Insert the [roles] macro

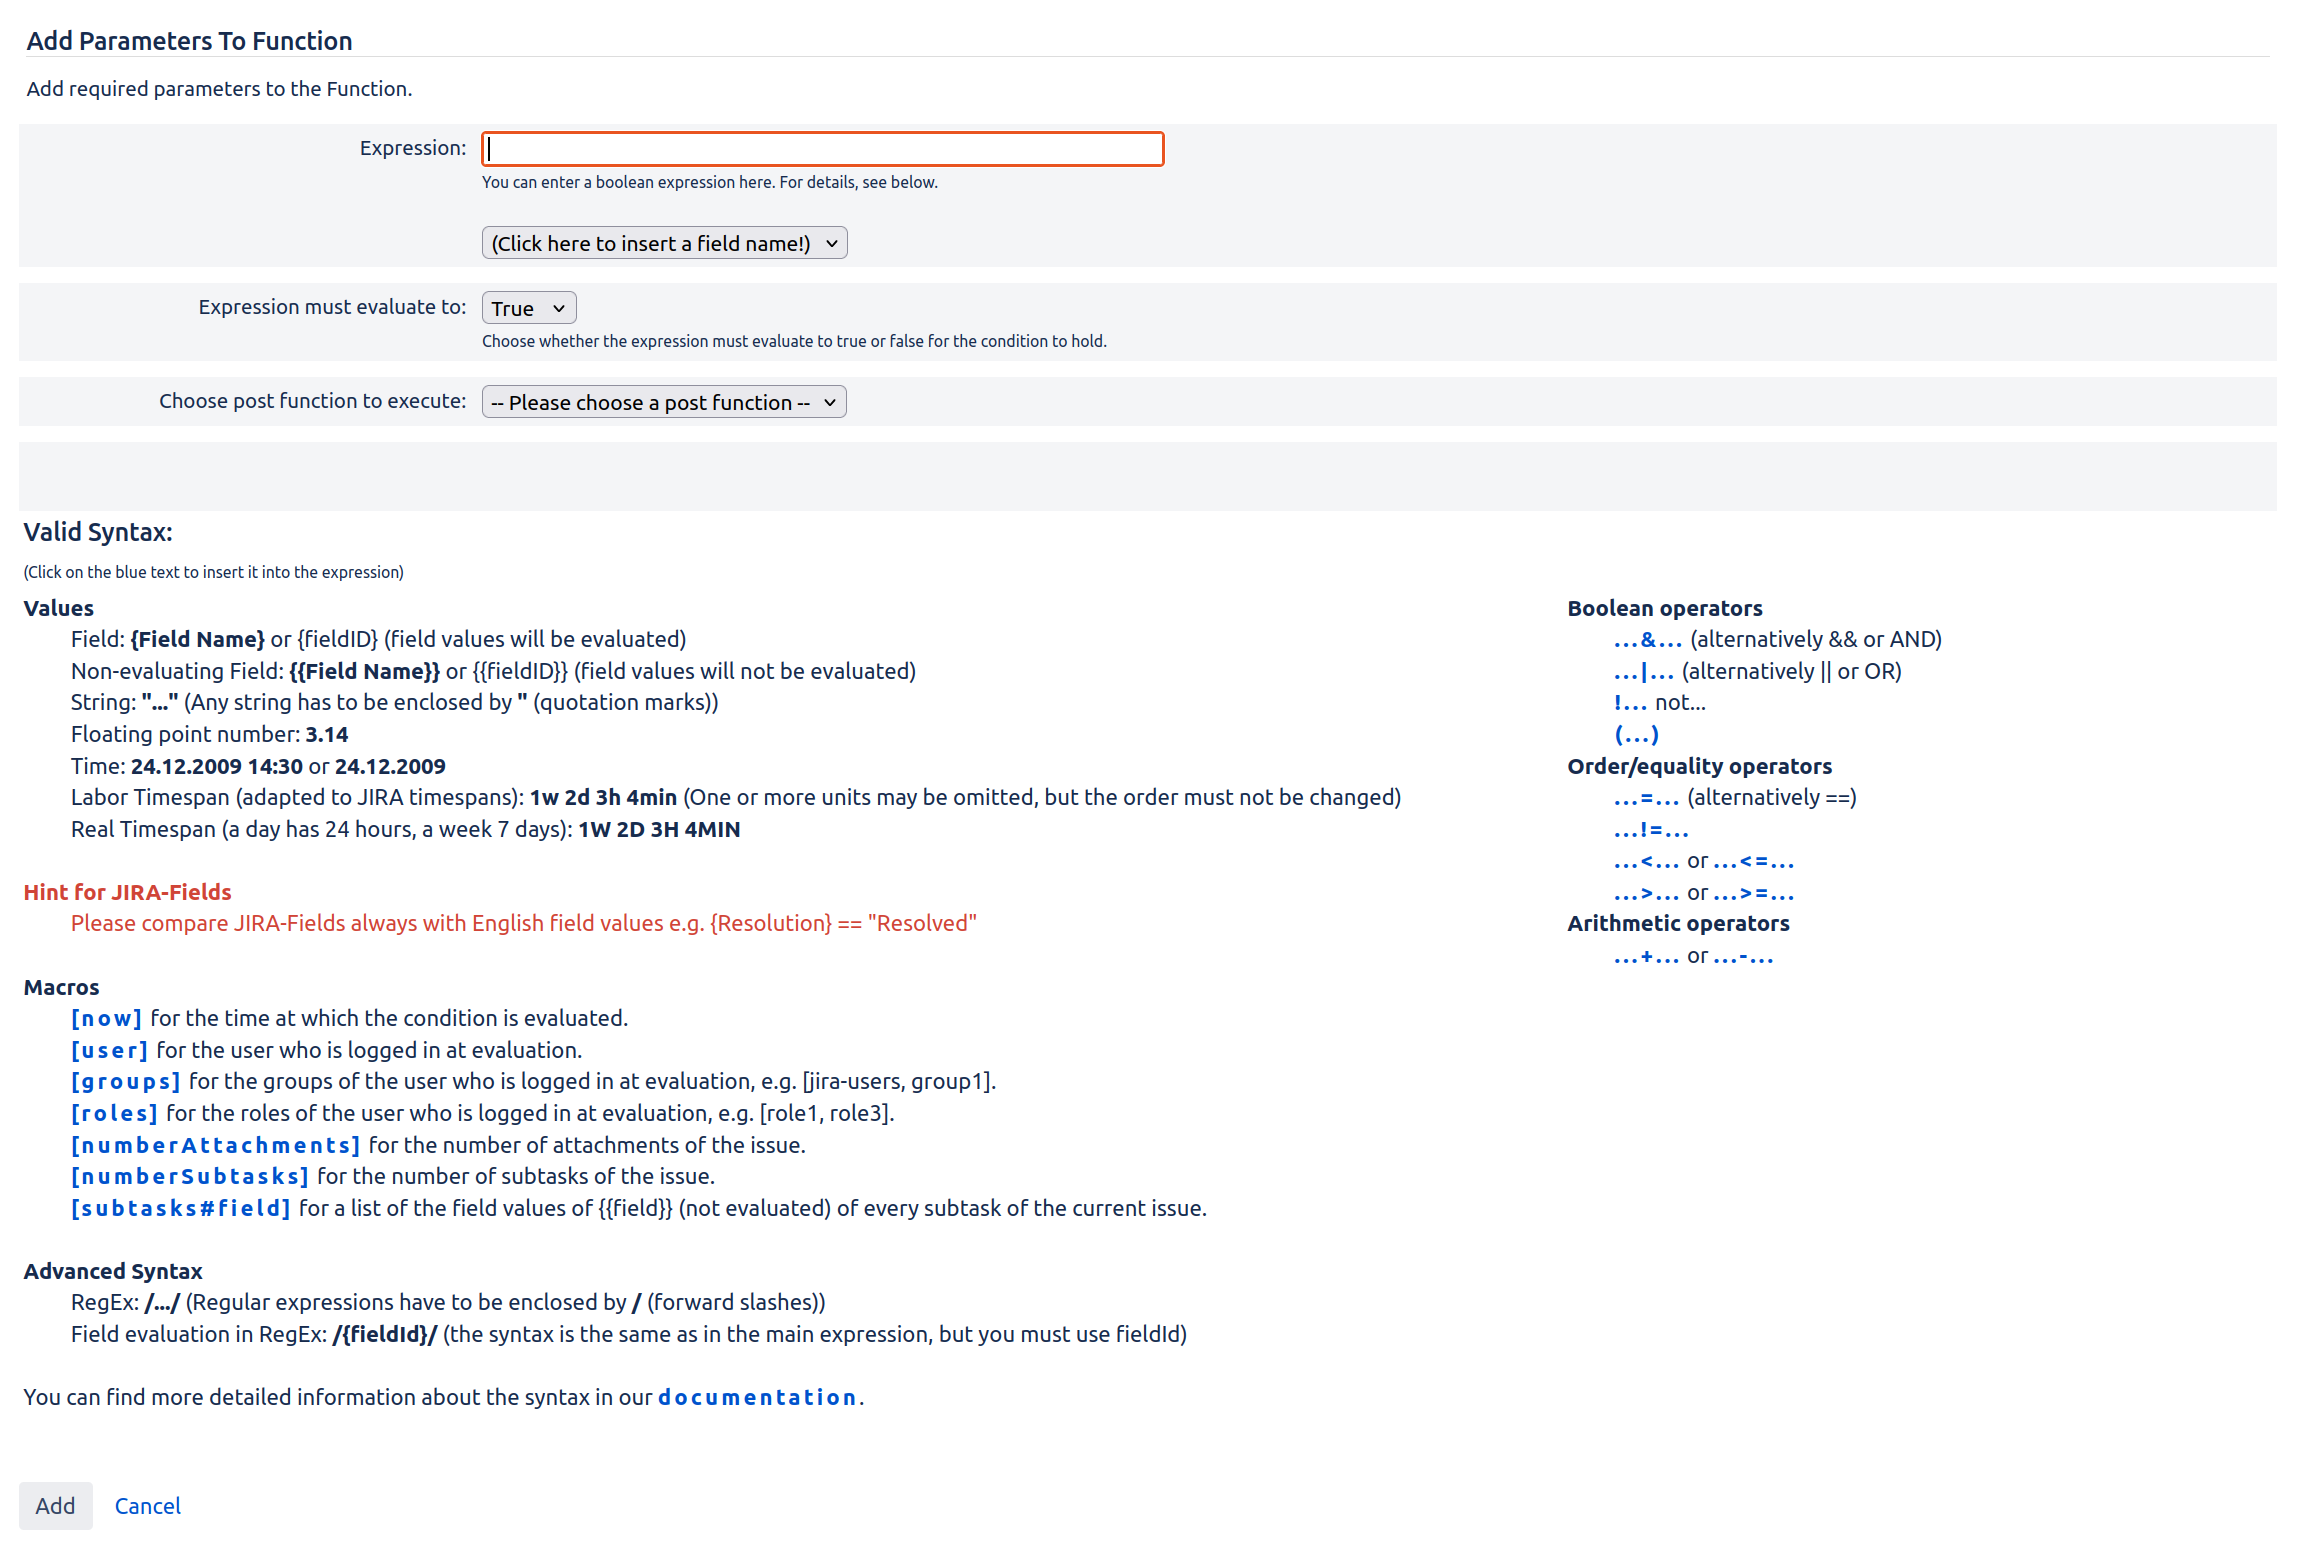coord(115,1112)
